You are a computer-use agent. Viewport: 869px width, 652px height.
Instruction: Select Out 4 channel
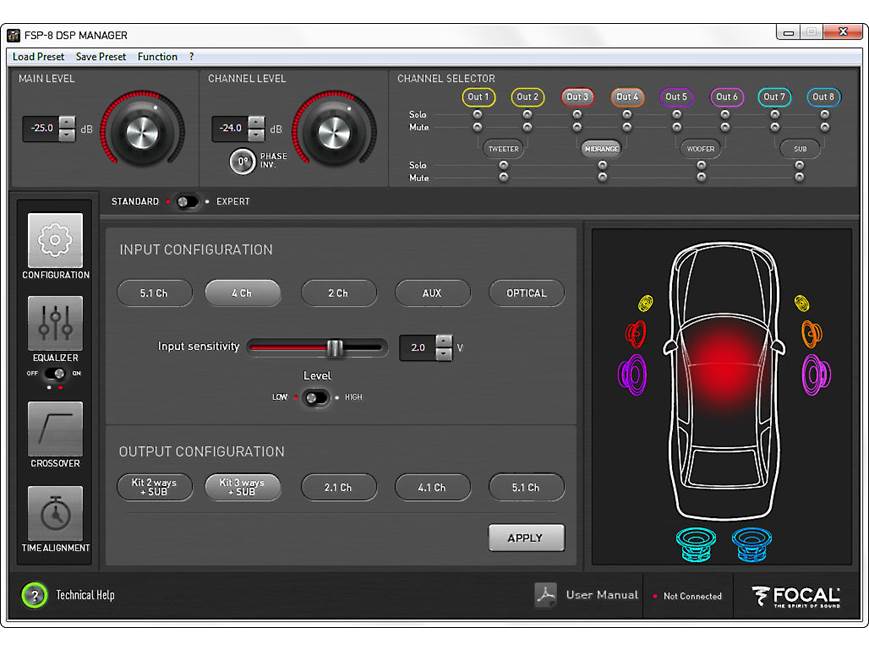click(627, 97)
